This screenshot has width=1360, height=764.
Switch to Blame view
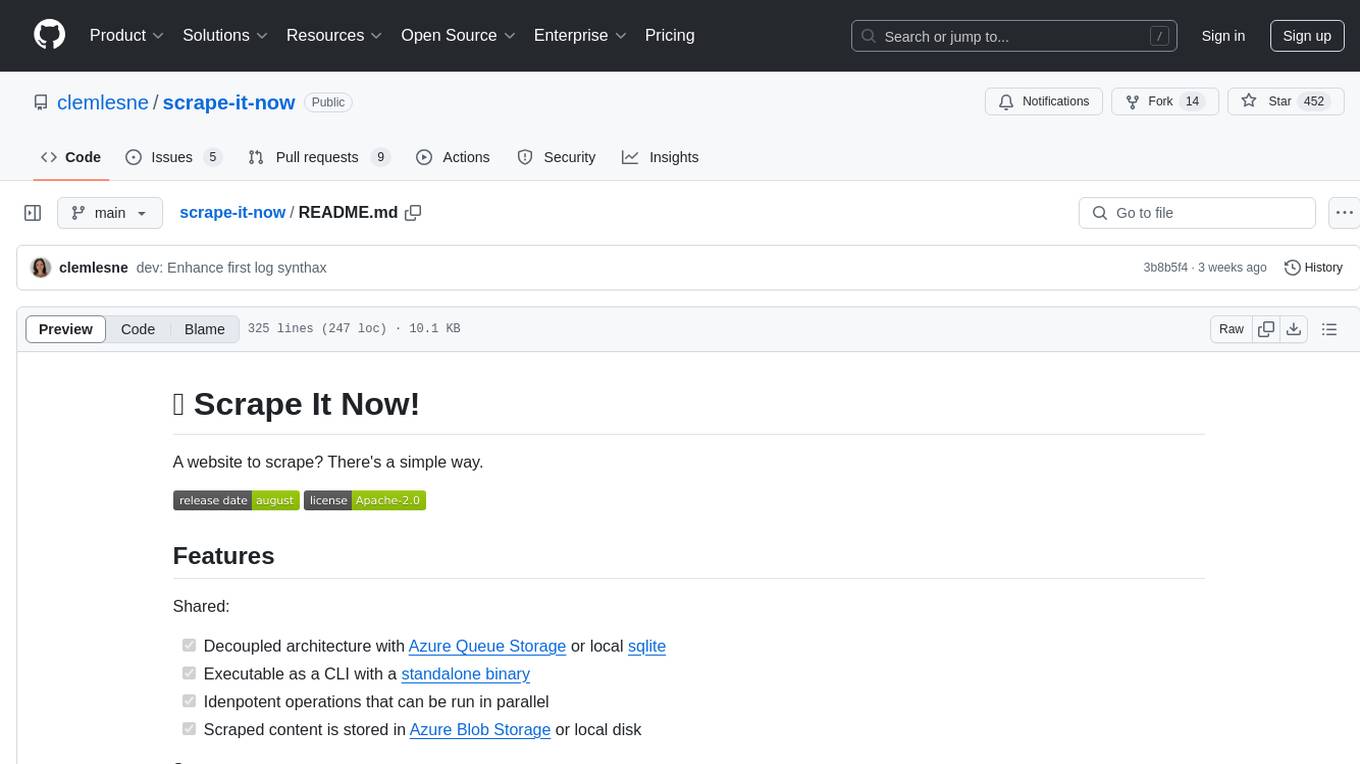click(205, 329)
